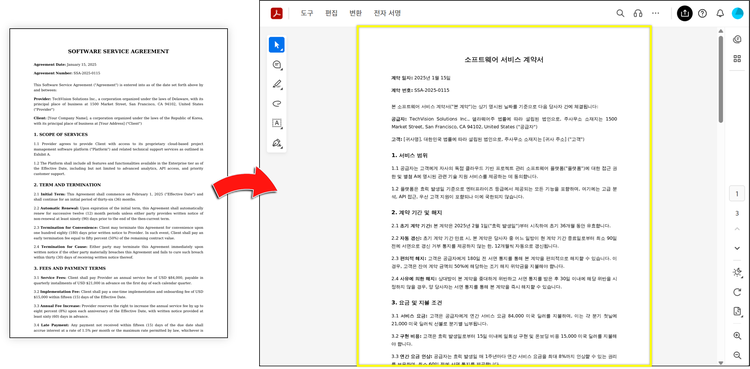Click the zoom out magnifier

coord(737,355)
